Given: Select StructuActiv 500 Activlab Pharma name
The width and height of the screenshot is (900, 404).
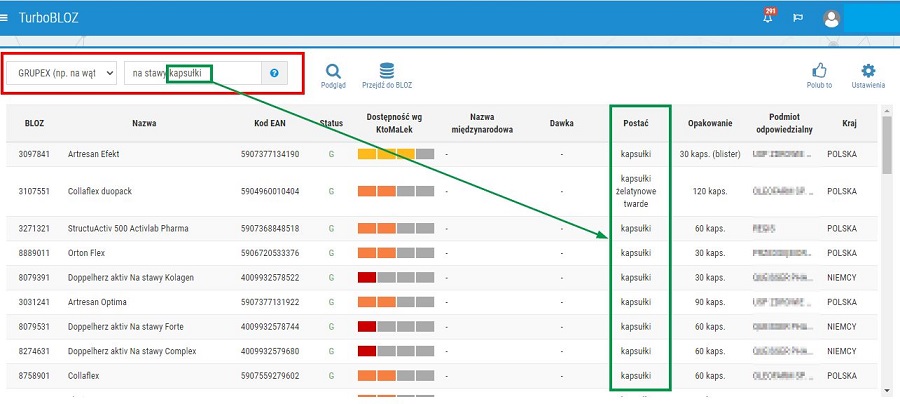Looking at the screenshot, I should click(x=128, y=228).
